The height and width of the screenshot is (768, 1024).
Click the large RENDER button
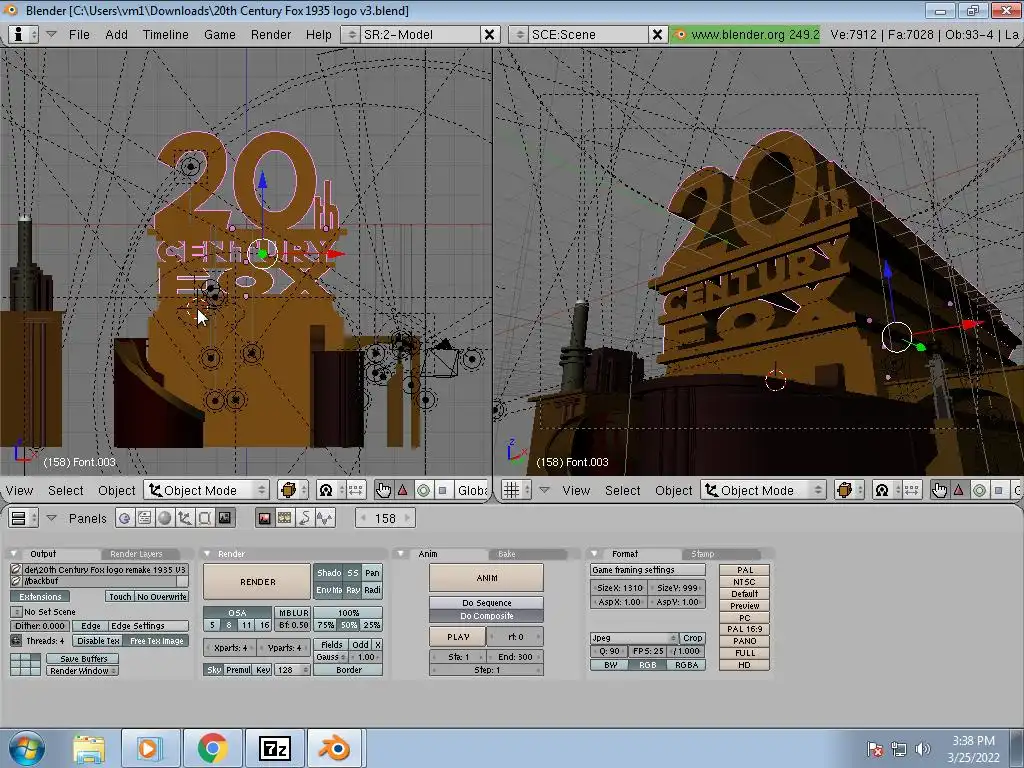point(257,582)
